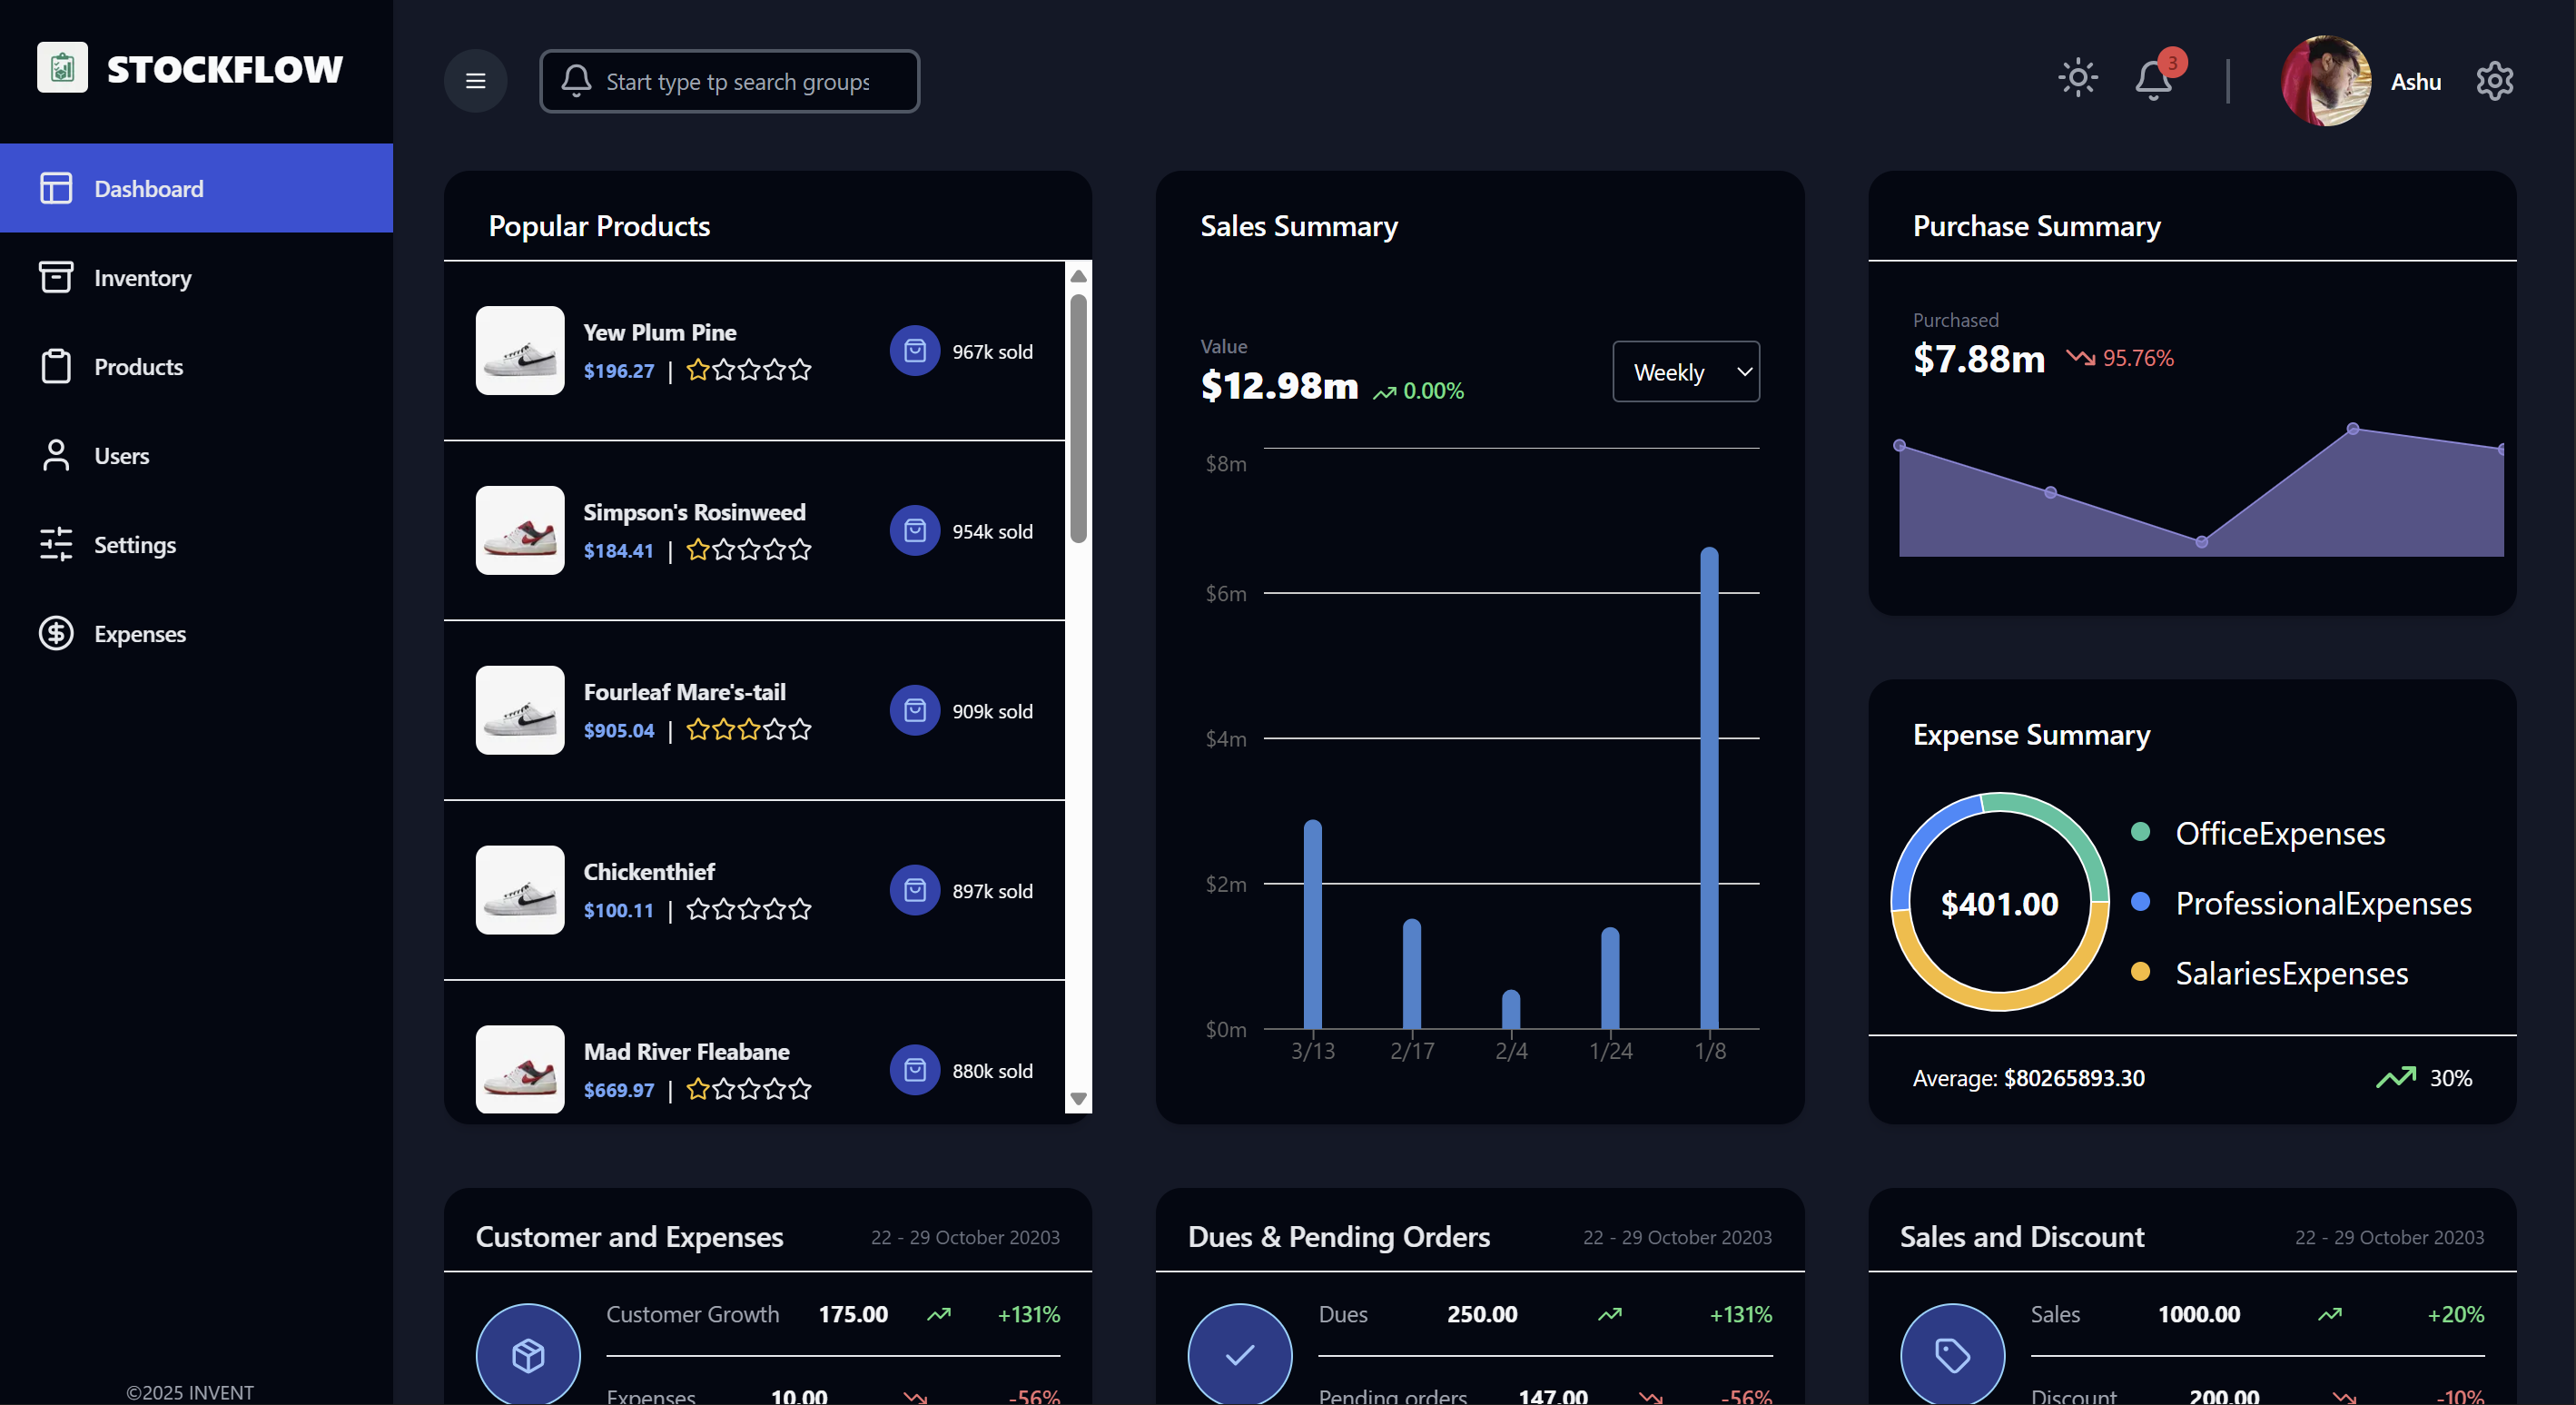Click the STOCKFLOW logo icon
This screenshot has height=1405, width=2576.
click(x=62, y=67)
